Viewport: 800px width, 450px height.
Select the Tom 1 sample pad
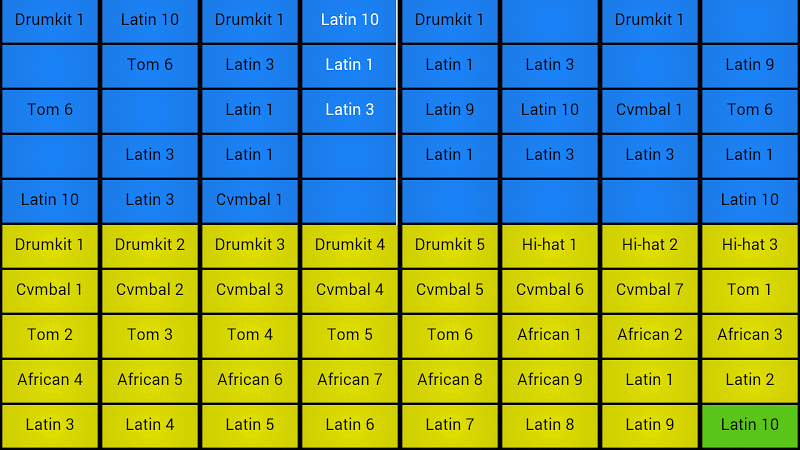click(x=750, y=290)
